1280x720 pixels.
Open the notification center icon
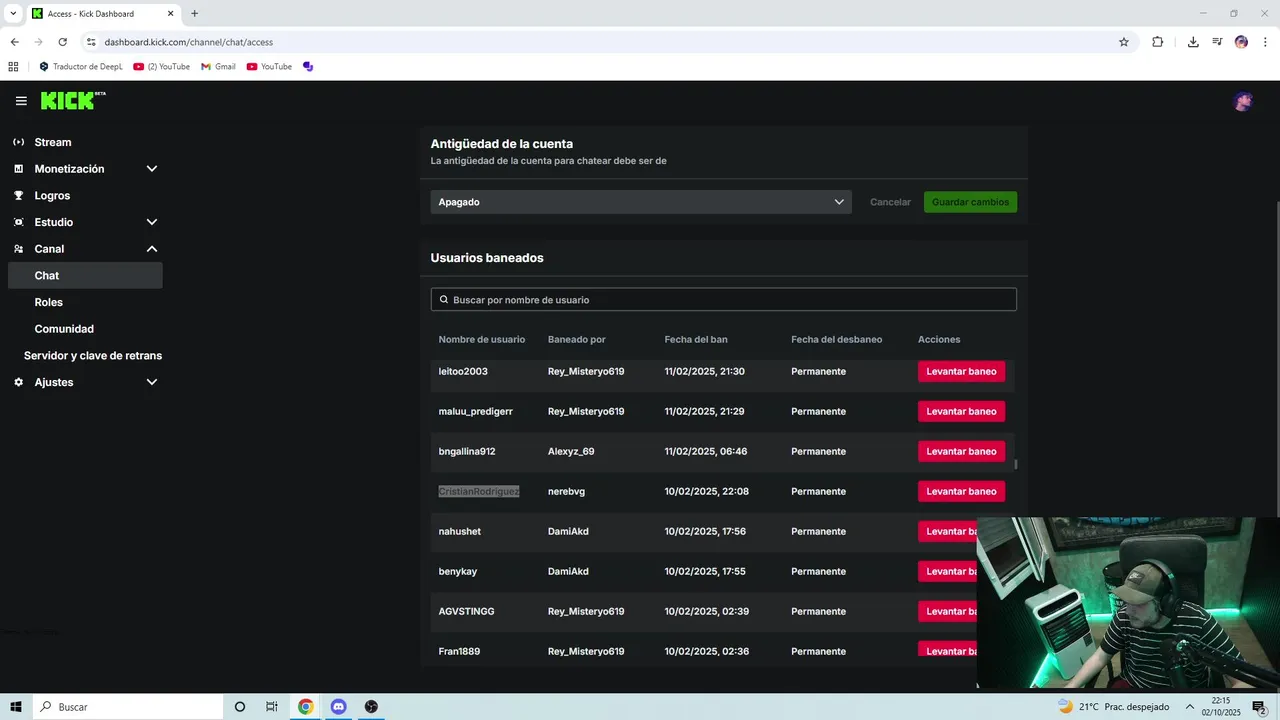click(1259, 707)
